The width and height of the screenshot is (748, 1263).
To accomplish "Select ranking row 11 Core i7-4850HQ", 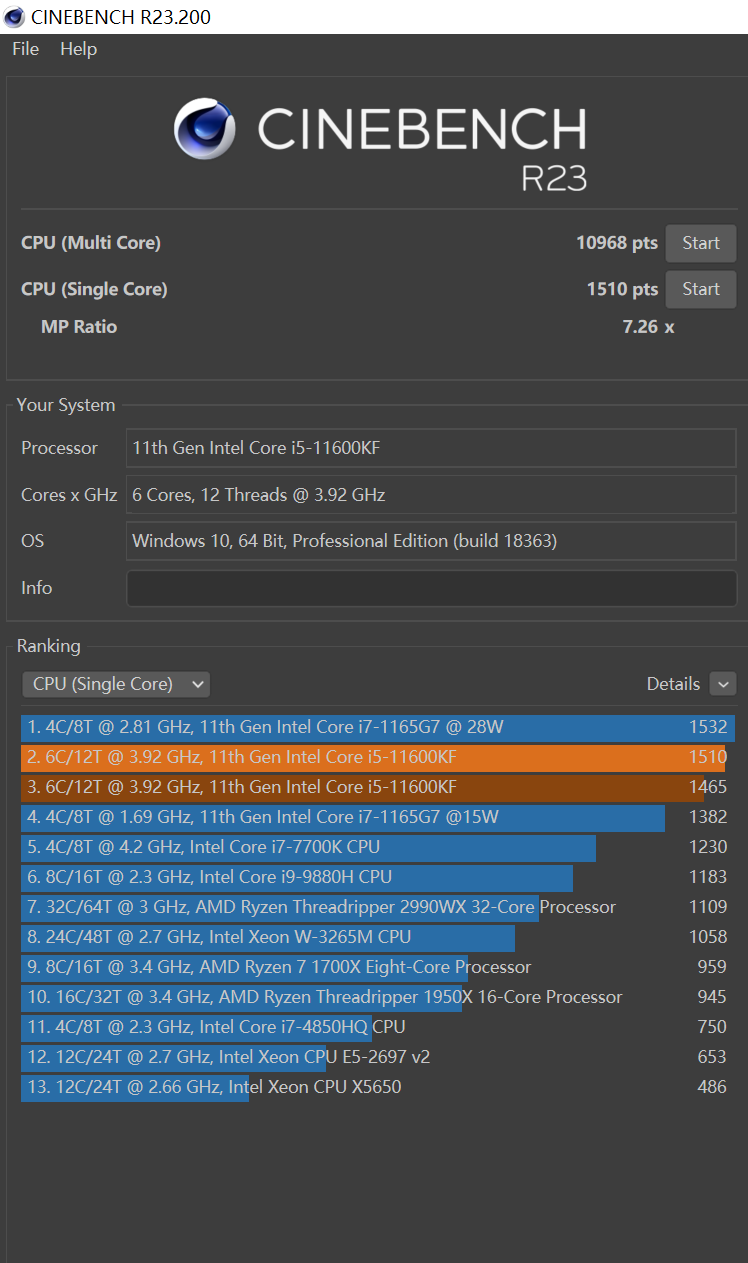I will [x=378, y=1027].
